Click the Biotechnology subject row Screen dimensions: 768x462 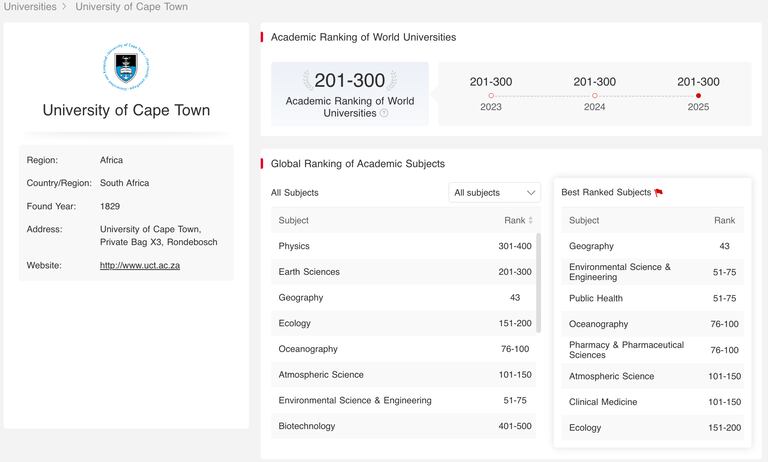click(x=404, y=426)
